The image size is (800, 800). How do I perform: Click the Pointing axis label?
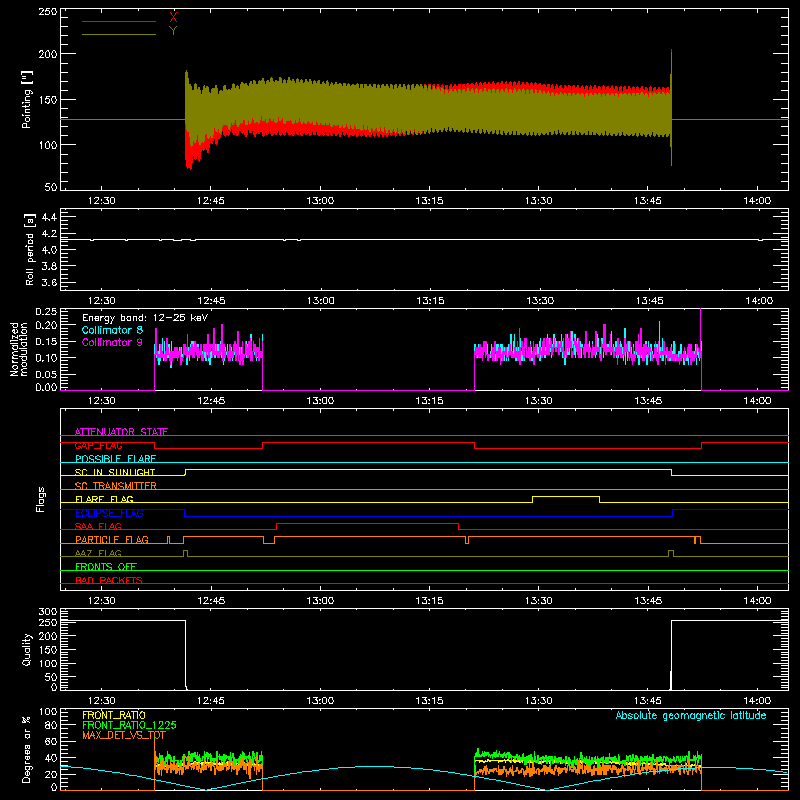click(x=27, y=99)
